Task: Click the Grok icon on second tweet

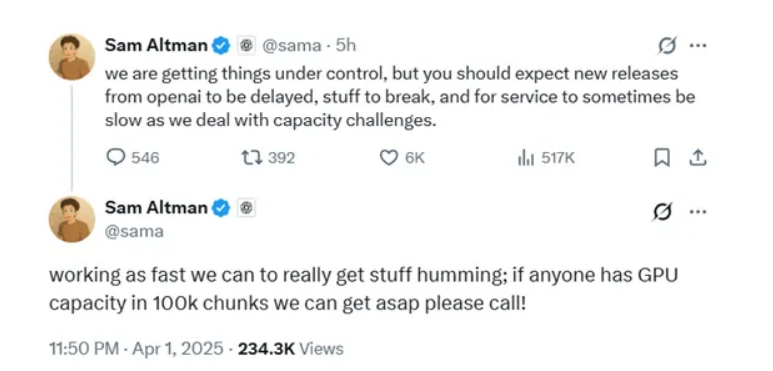Action: pyautogui.click(x=661, y=212)
